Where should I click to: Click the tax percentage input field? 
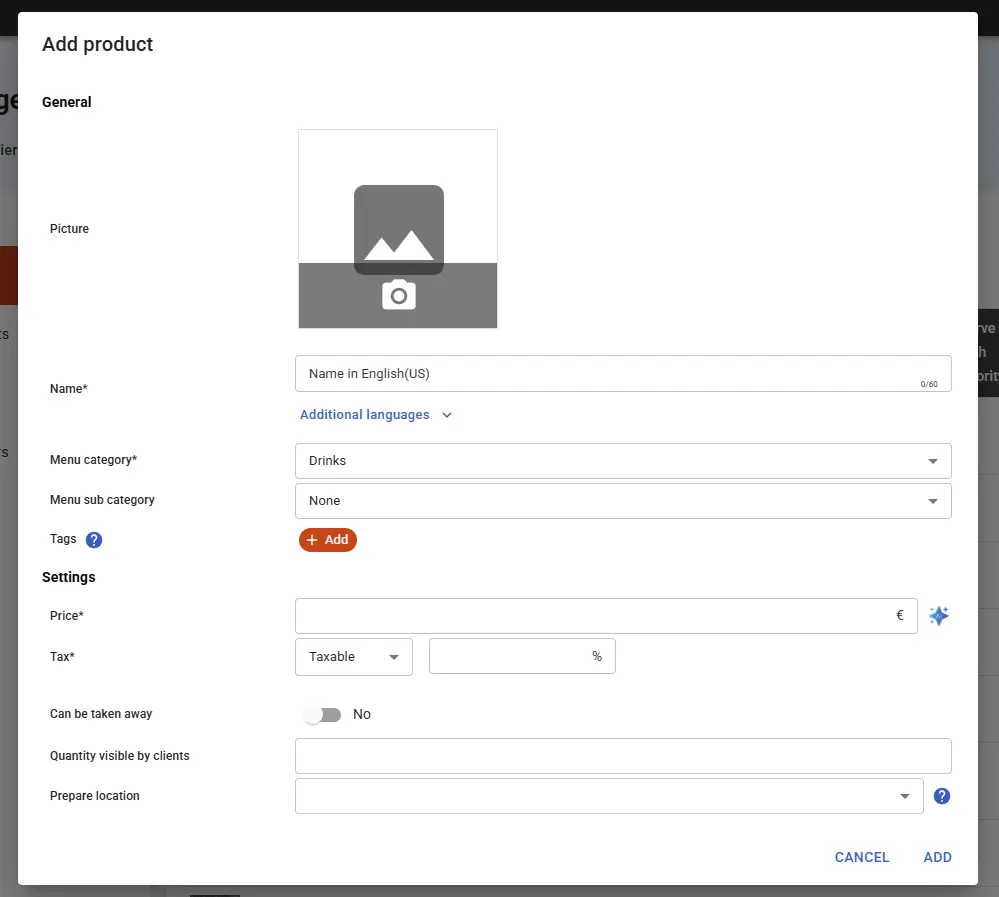click(510, 657)
